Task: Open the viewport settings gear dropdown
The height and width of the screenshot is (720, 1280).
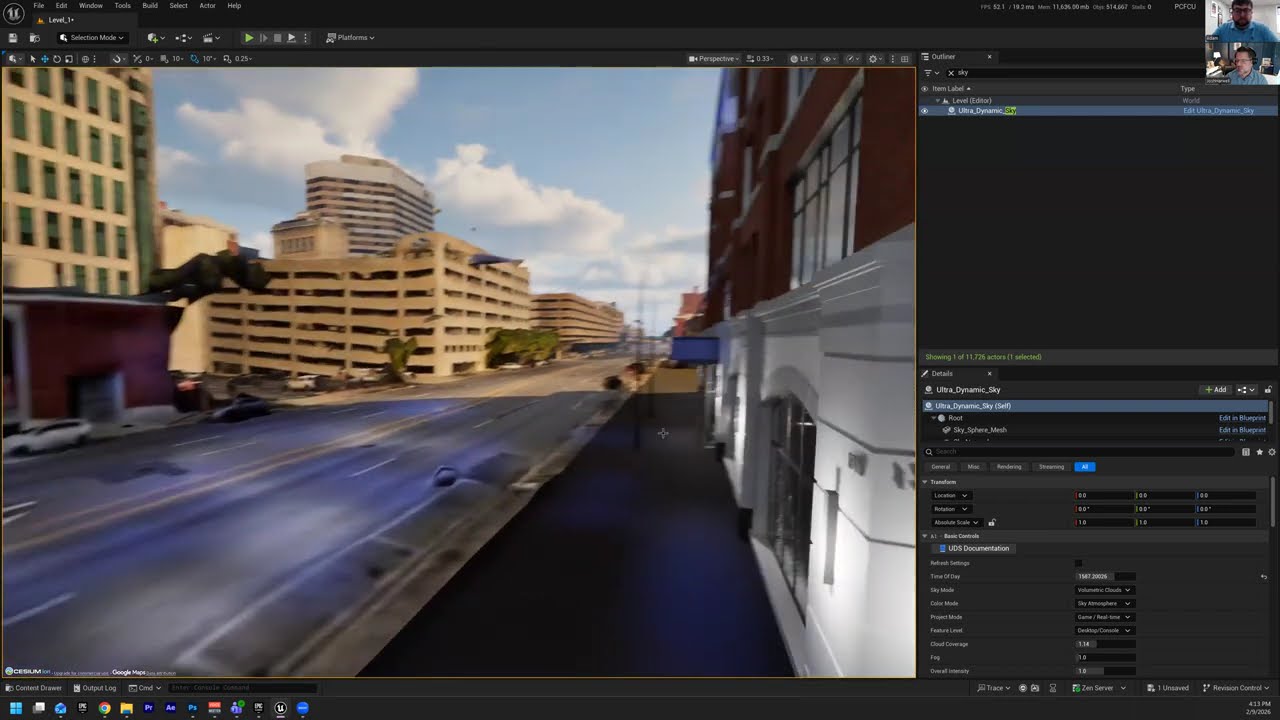Action: coord(875,59)
